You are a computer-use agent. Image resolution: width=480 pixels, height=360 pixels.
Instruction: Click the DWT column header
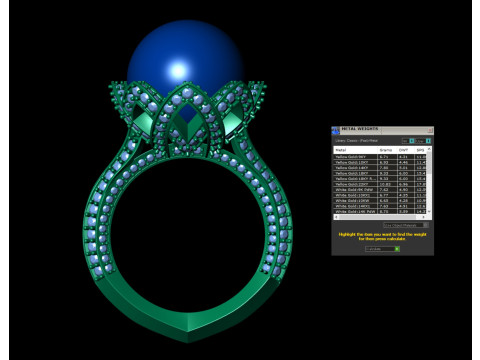(405, 150)
